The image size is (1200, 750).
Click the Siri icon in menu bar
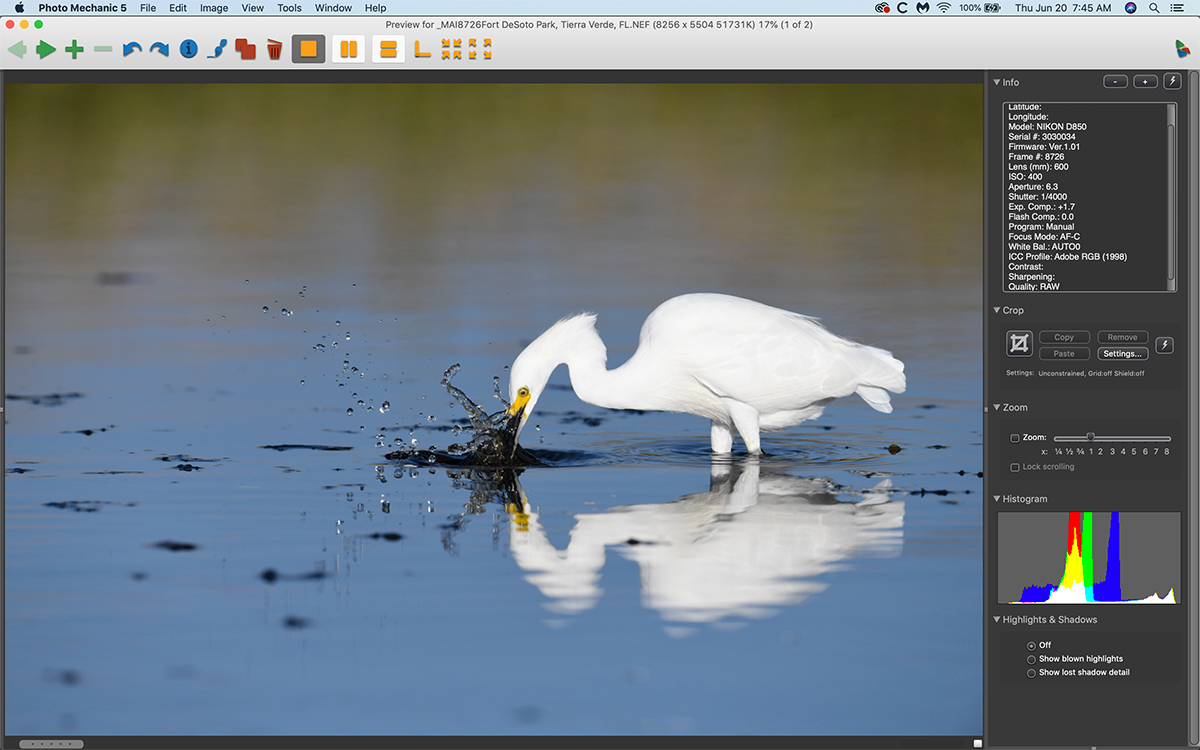[x=1130, y=8]
